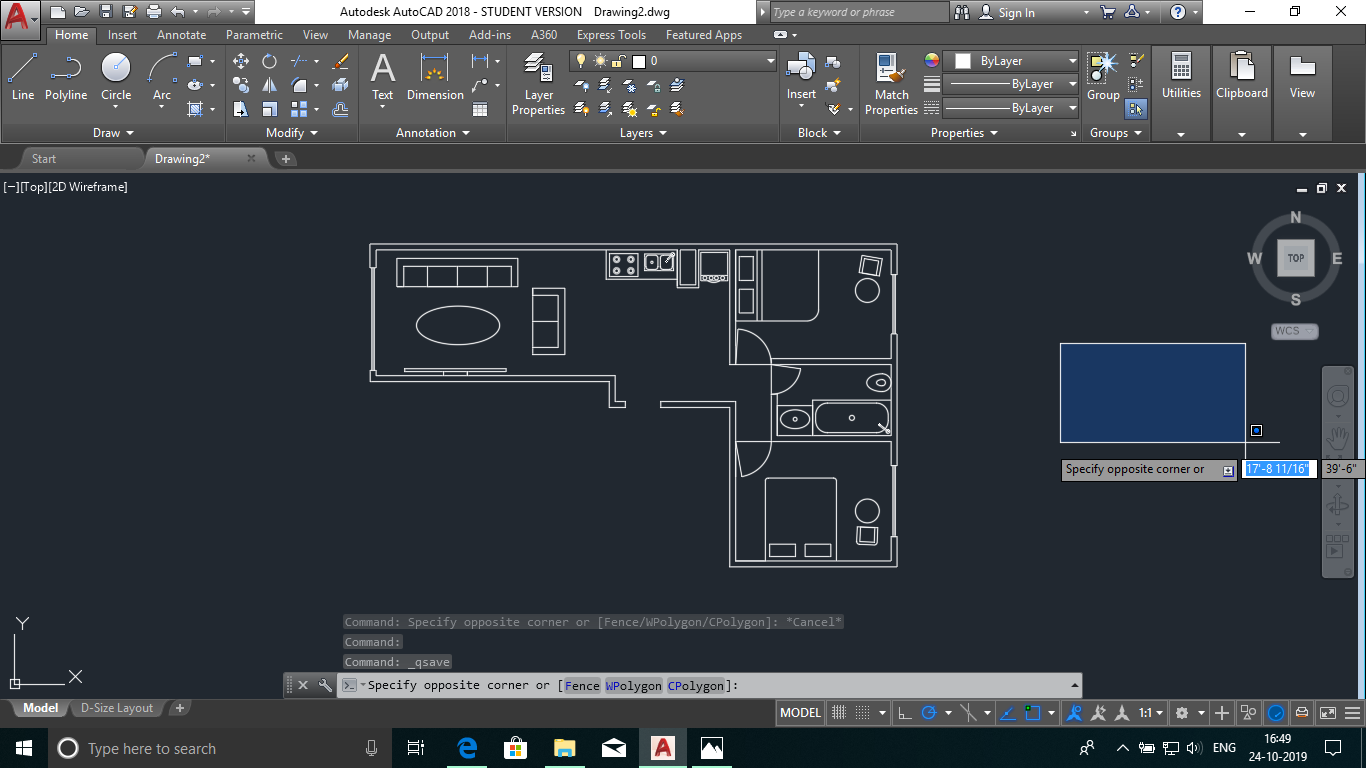The image size is (1366, 768).
Task: Expand the Modify panel dropdown
Action: tap(292, 133)
